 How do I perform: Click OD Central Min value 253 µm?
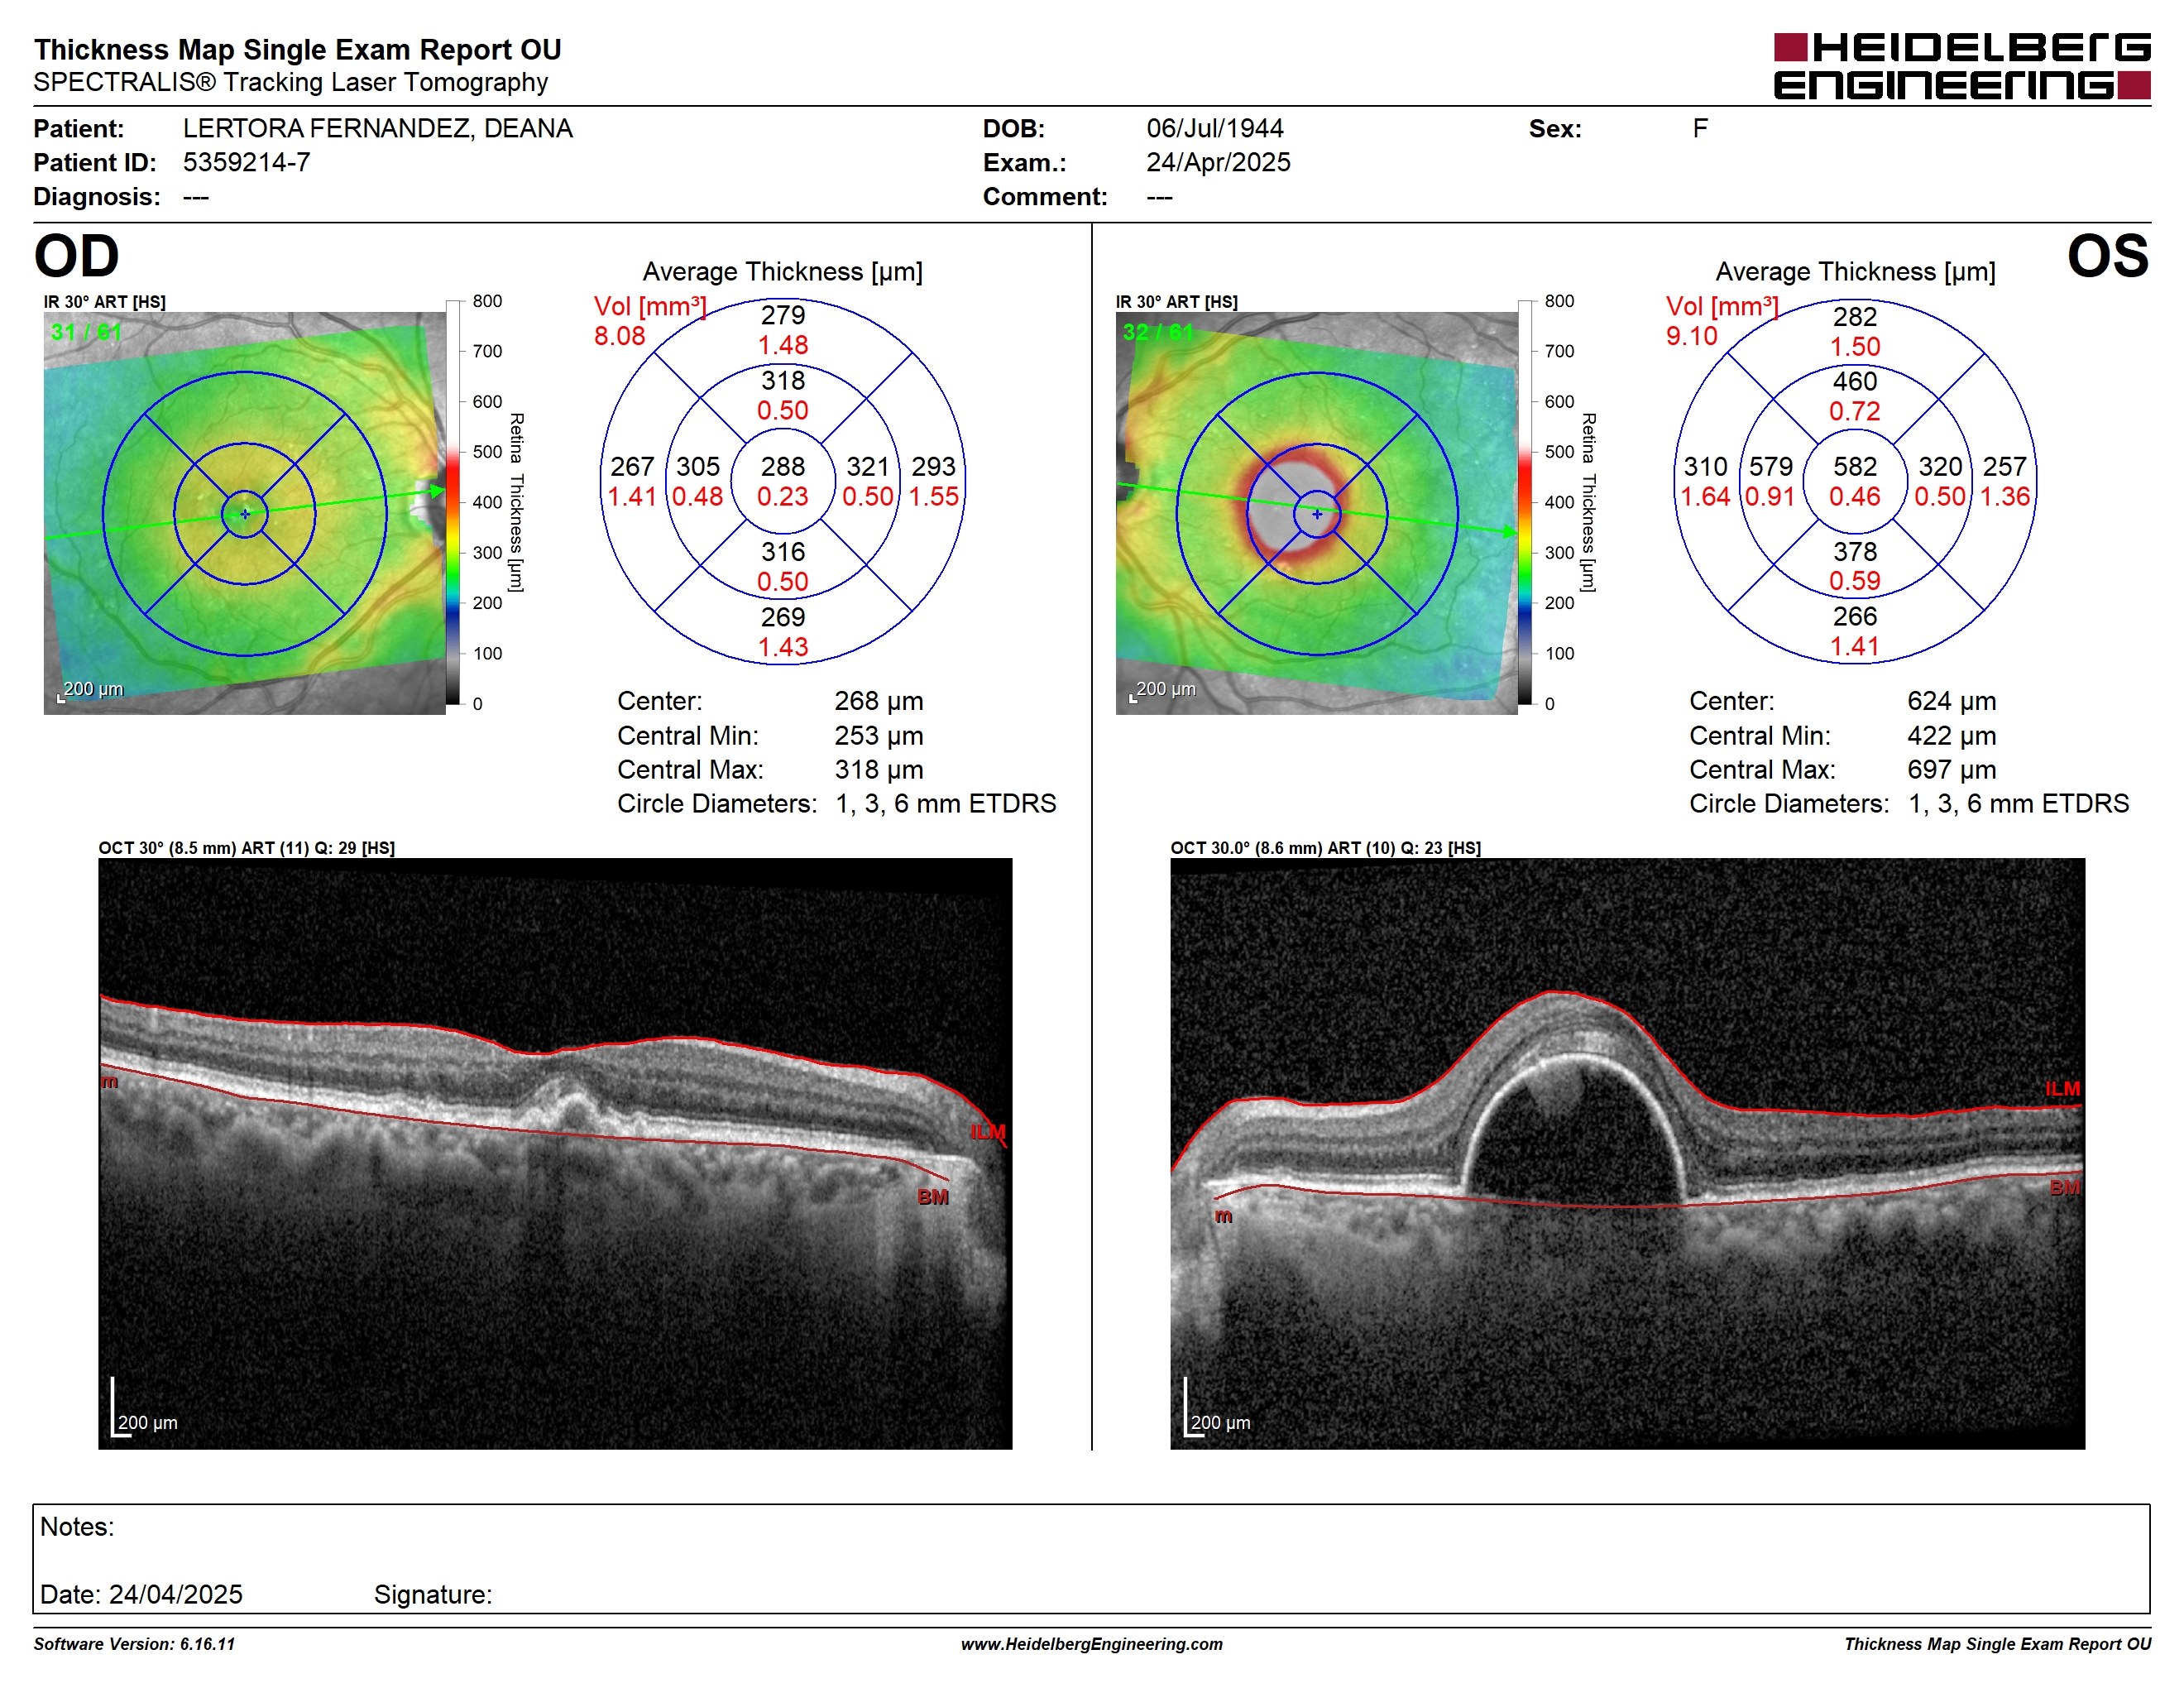coord(879,736)
